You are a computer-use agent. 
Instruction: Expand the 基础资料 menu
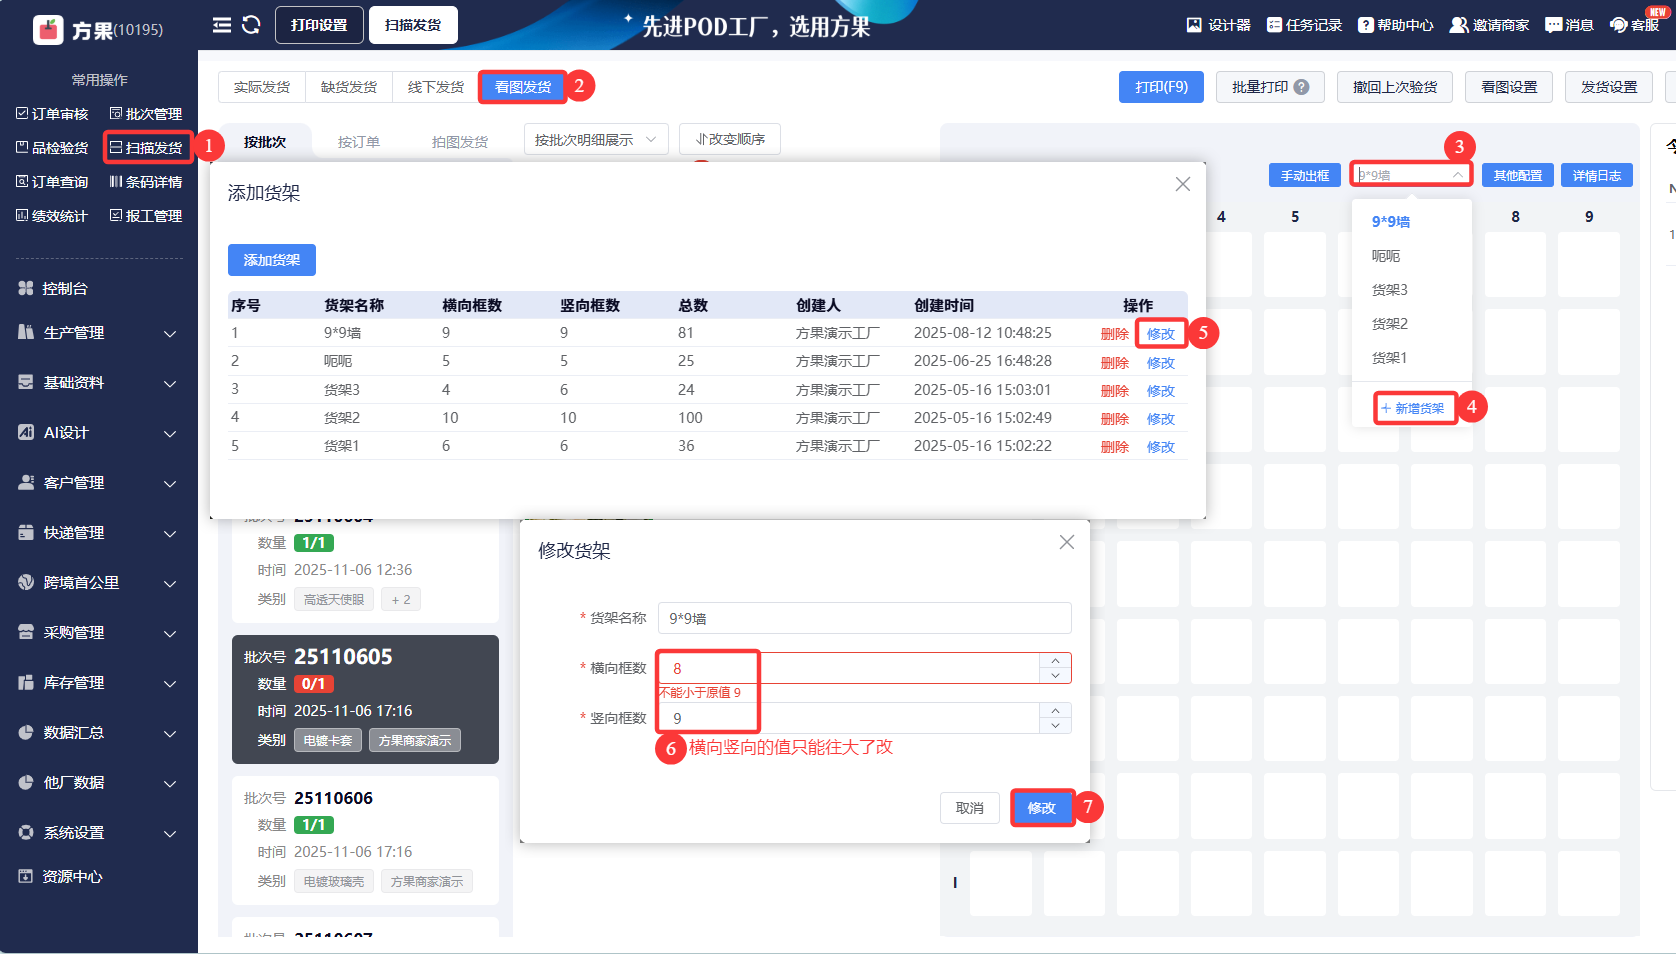(98, 383)
